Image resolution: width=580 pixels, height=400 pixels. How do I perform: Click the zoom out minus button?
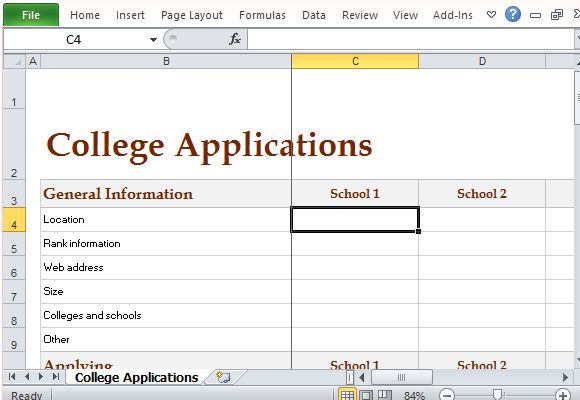click(x=447, y=395)
